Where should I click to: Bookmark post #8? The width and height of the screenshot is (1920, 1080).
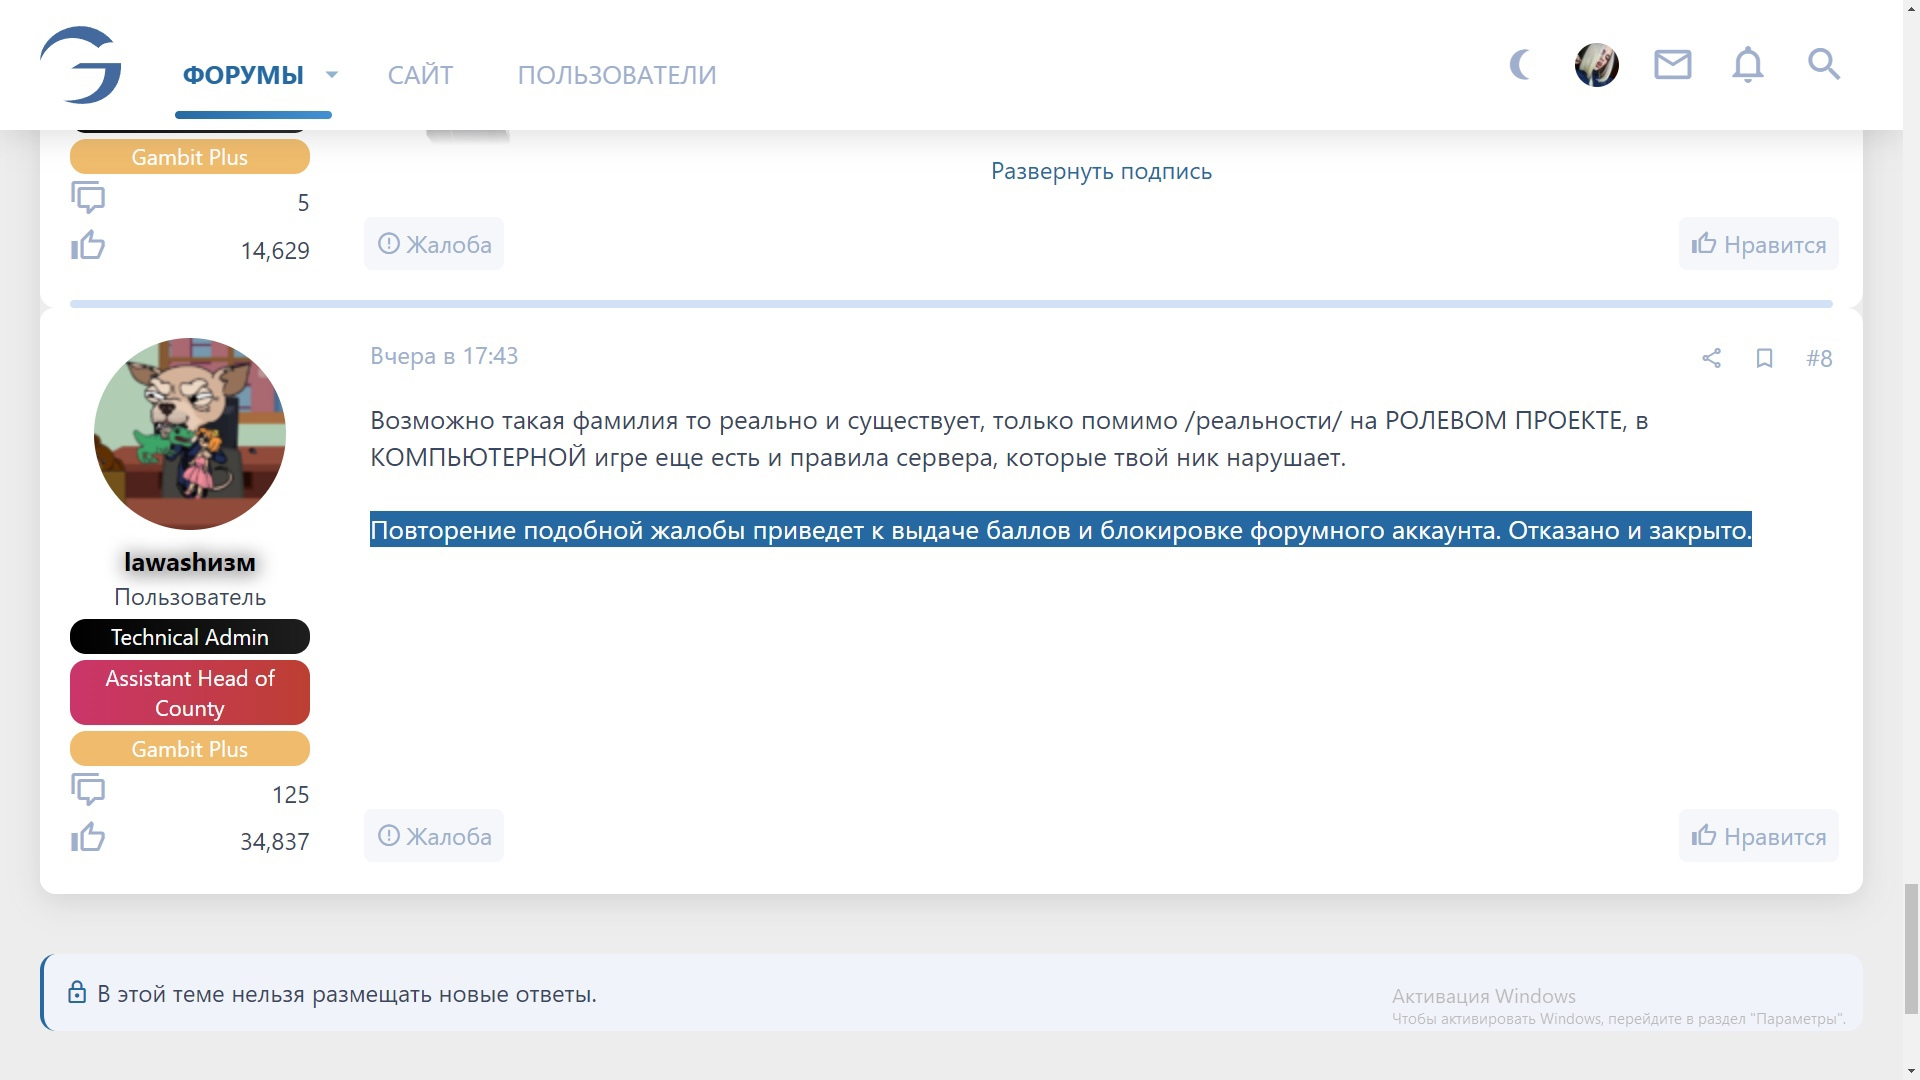point(1764,358)
